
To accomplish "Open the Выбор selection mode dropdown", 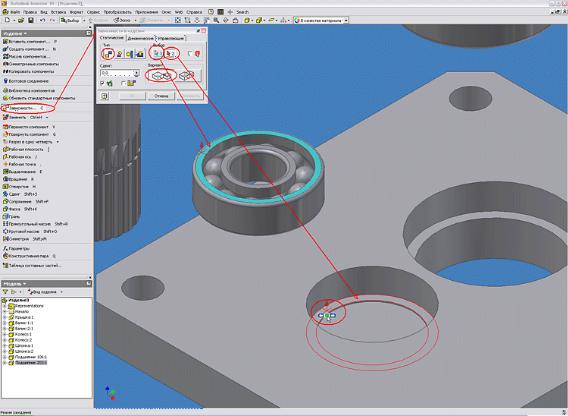I will [x=84, y=20].
